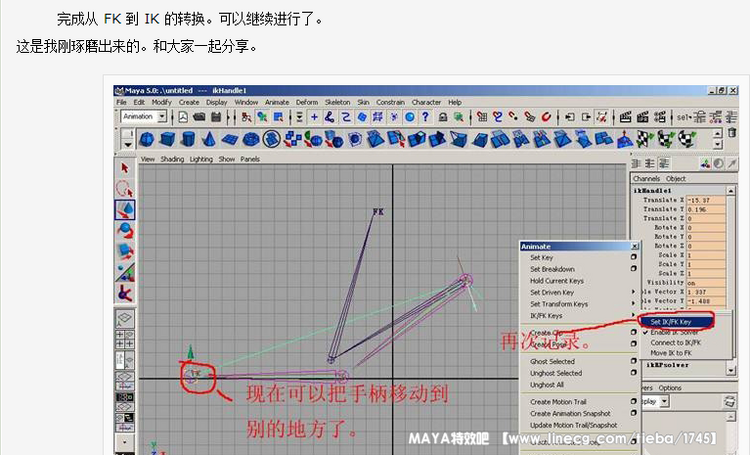Image resolution: width=750 pixels, height=455 pixels.
Task: Expand the Set Transform Keys submenu arrow
Action: point(634,303)
